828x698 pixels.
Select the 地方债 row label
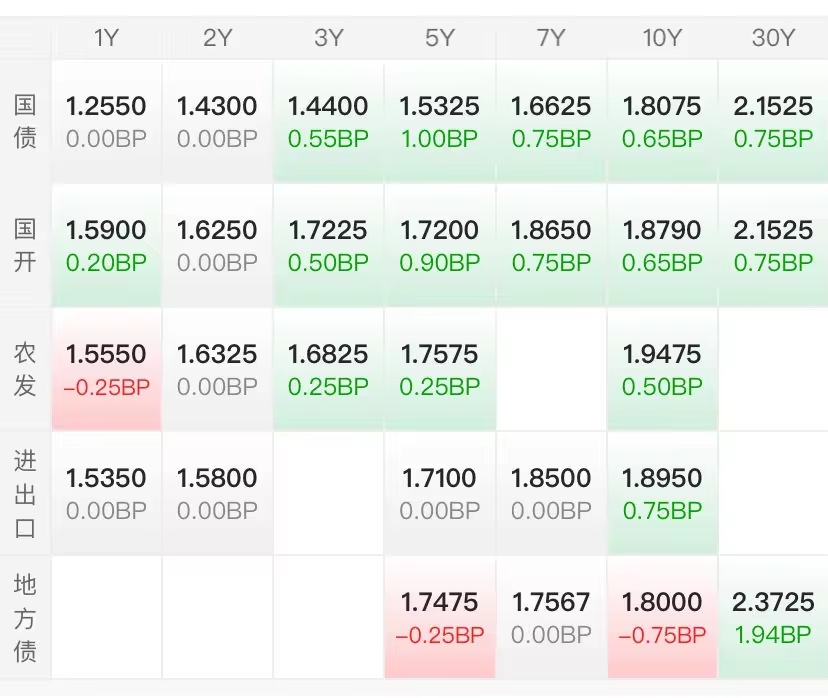(25, 617)
